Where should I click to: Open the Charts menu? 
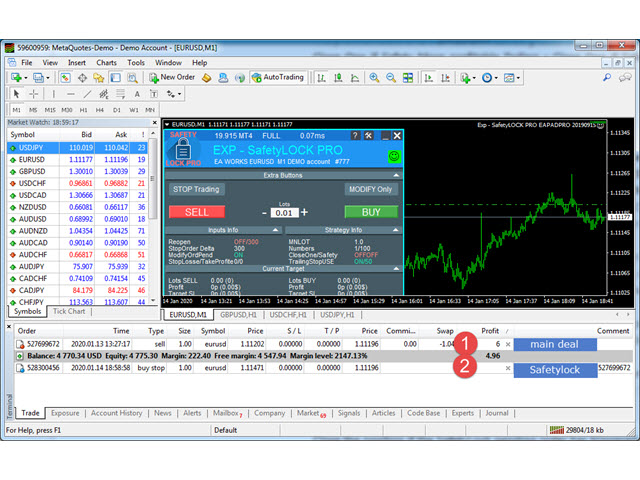[107, 62]
